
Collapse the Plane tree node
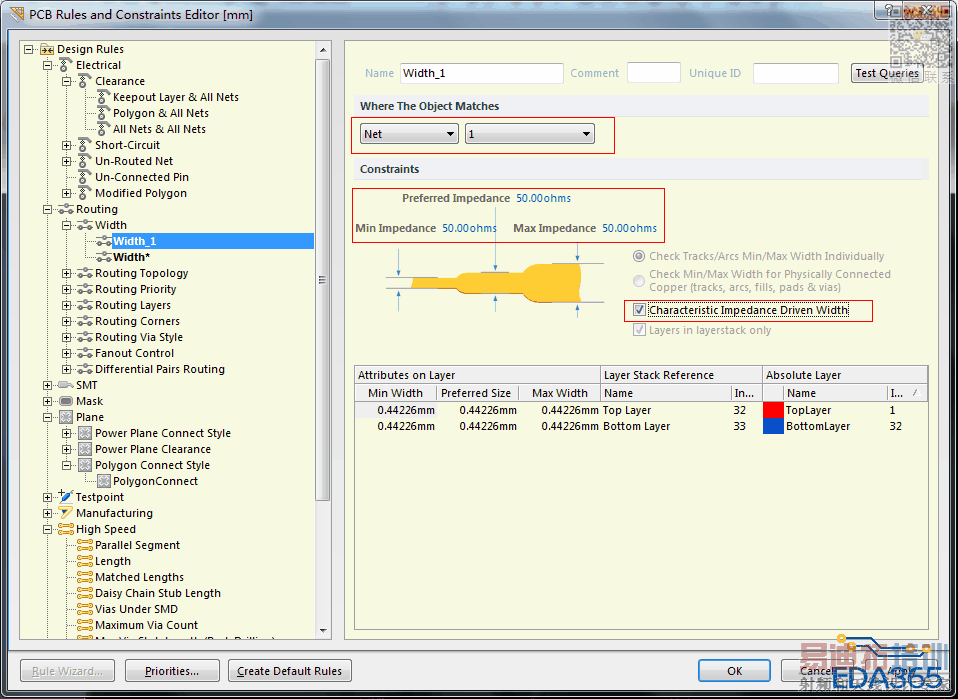(x=47, y=417)
